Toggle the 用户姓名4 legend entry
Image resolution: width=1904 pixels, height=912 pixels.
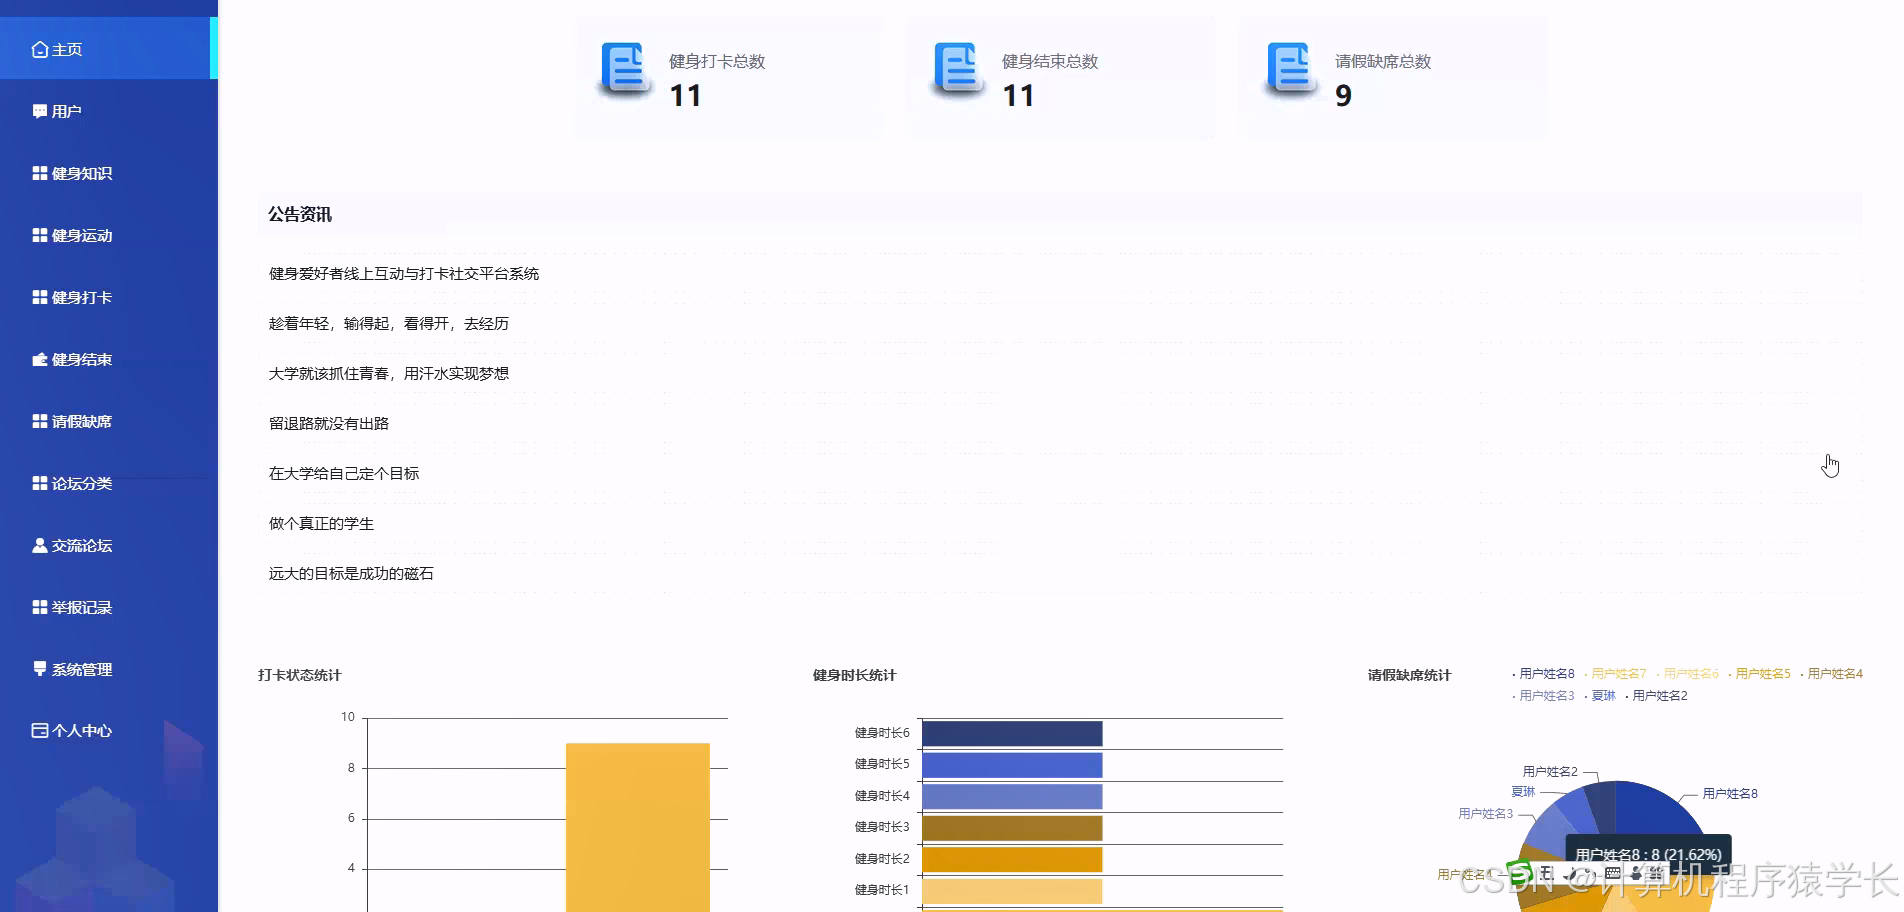[x=1832, y=674]
